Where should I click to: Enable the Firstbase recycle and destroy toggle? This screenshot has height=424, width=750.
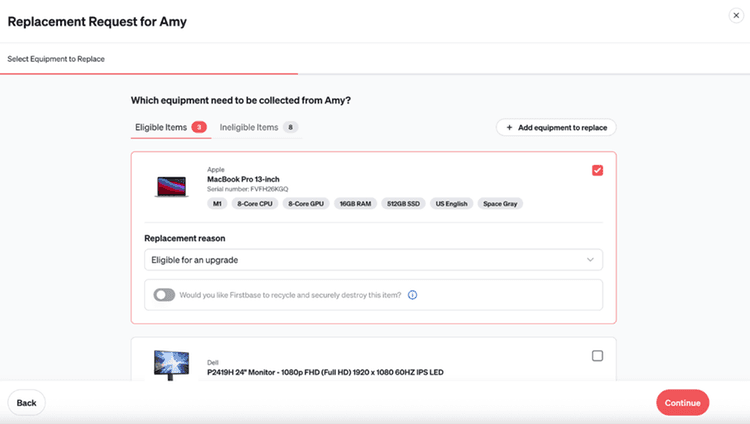[164, 295]
